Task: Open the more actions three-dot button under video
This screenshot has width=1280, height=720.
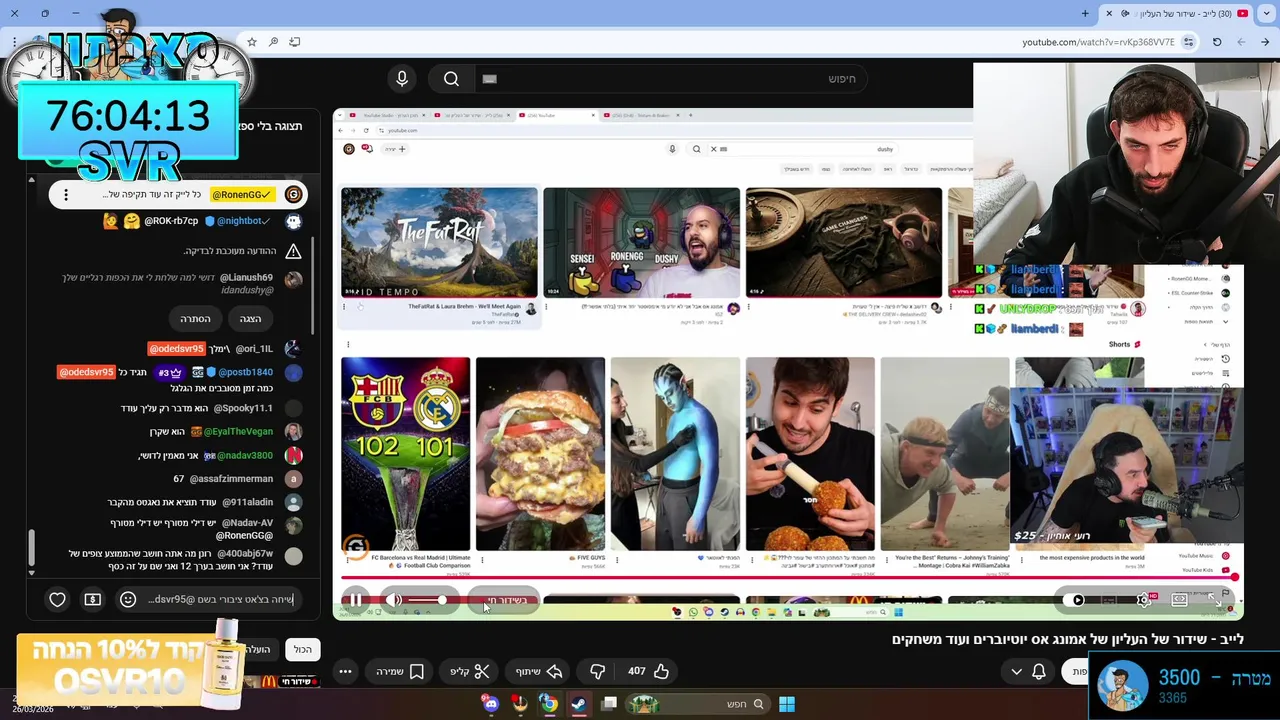Action: tap(345, 671)
